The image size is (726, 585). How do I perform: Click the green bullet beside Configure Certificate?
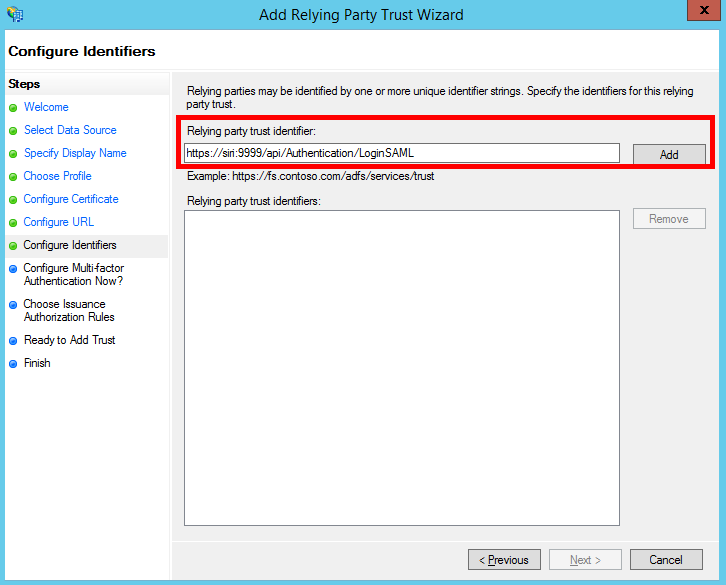pyautogui.click(x=13, y=200)
